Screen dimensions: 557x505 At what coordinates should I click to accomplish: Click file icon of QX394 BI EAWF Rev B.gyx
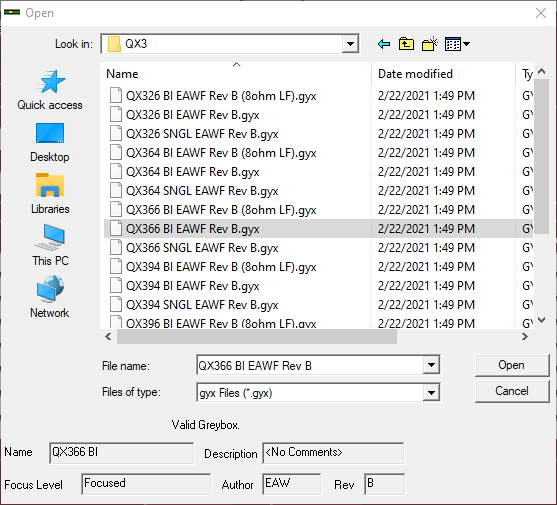(116, 286)
